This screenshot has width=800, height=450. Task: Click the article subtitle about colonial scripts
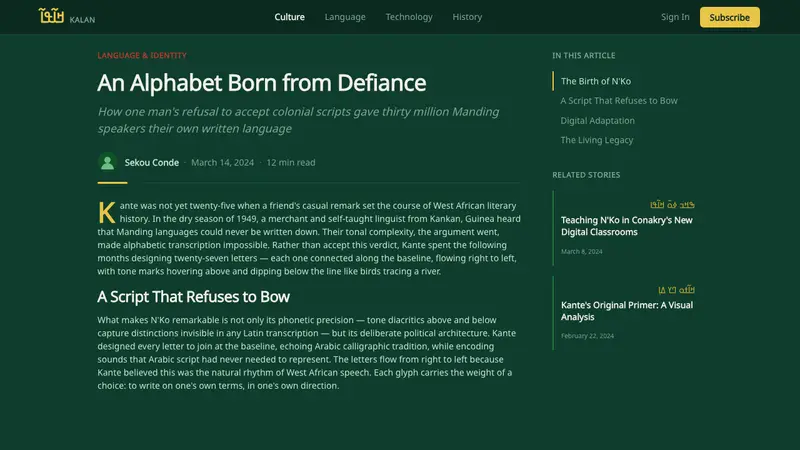point(298,120)
